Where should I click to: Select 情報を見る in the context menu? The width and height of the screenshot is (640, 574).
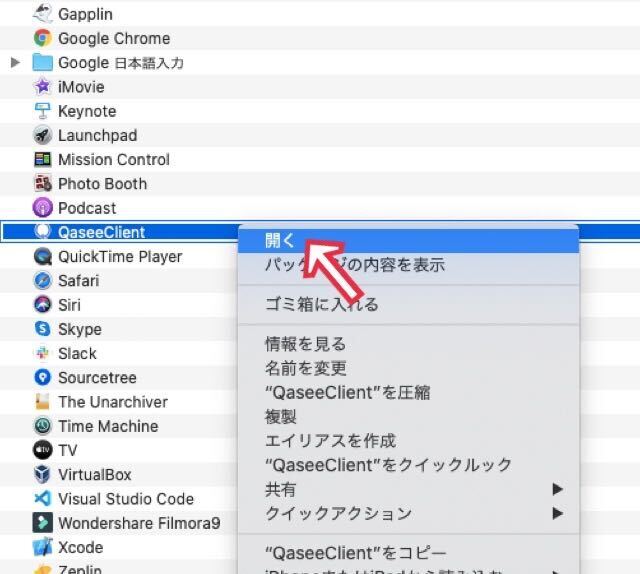[409, 344]
